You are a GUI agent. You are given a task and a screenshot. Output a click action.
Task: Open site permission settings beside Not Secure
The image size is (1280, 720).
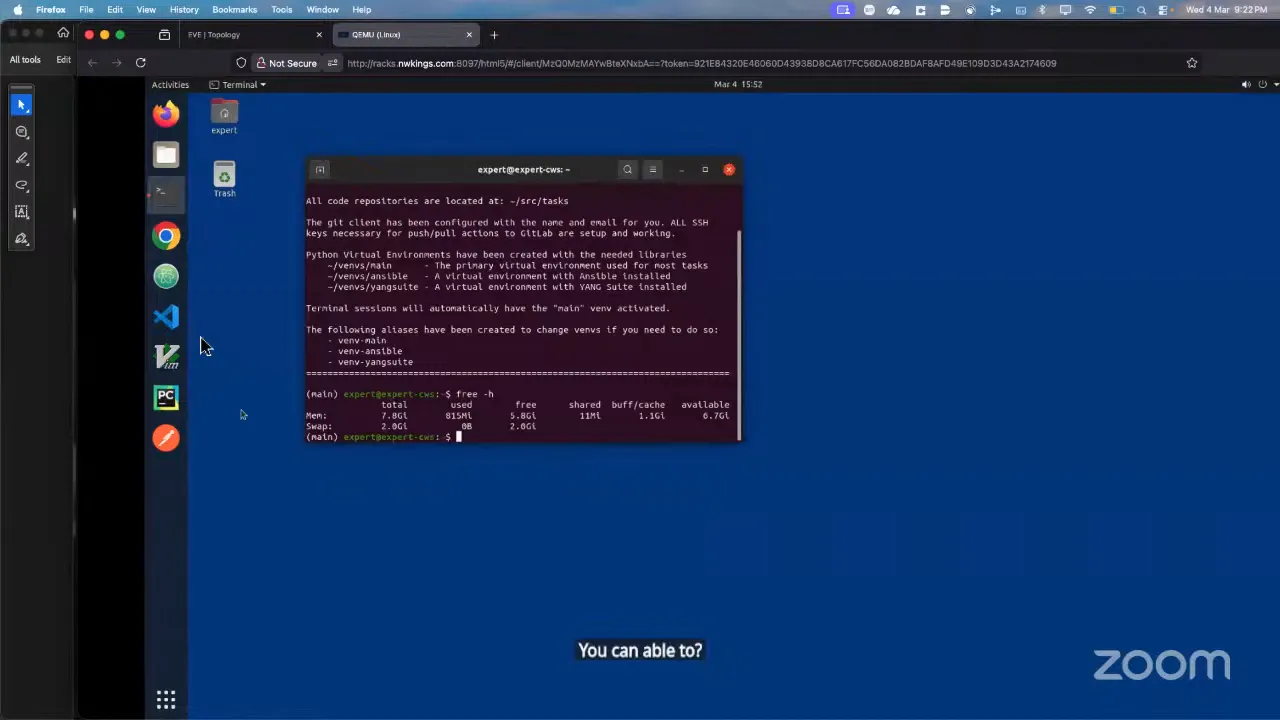(x=333, y=62)
